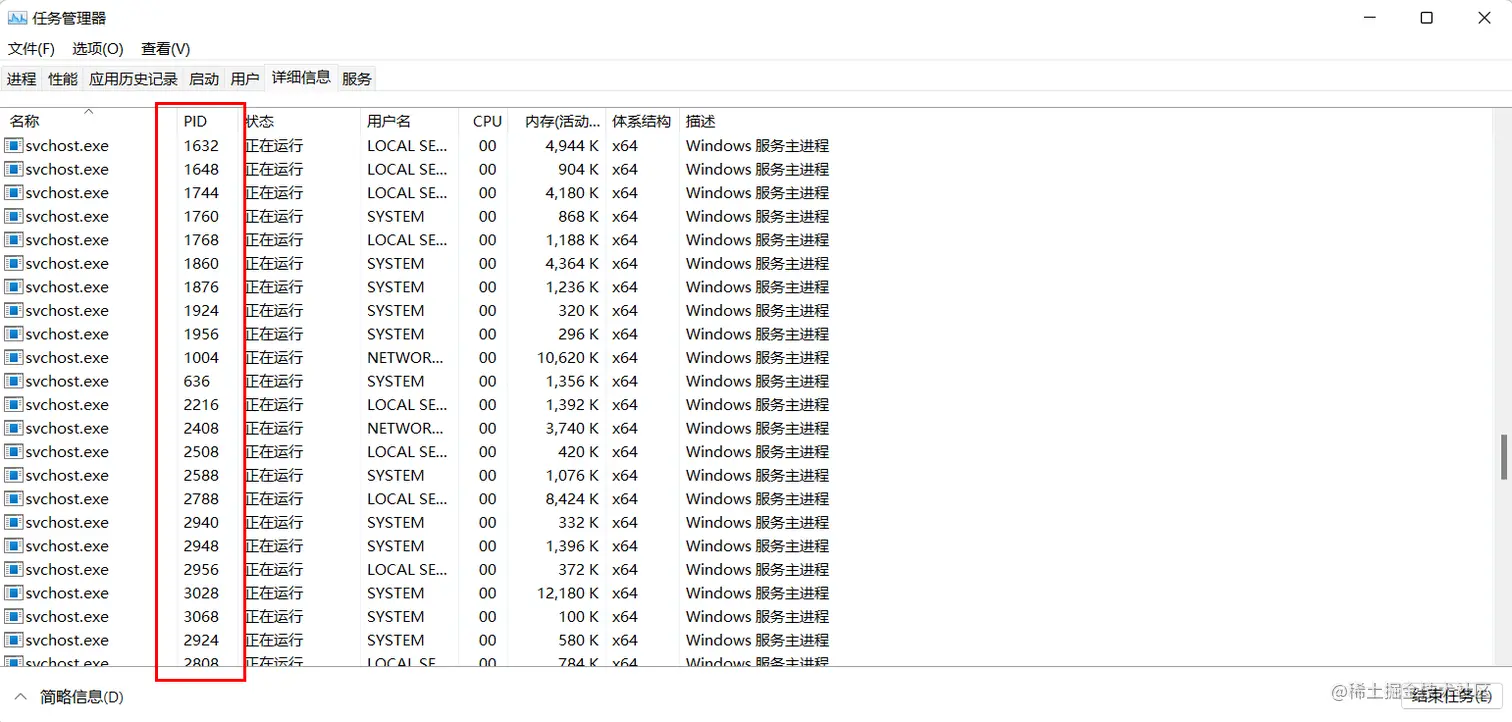Click the Task Manager app icon in title bar
This screenshot has width=1512, height=722.
pos(17,17)
